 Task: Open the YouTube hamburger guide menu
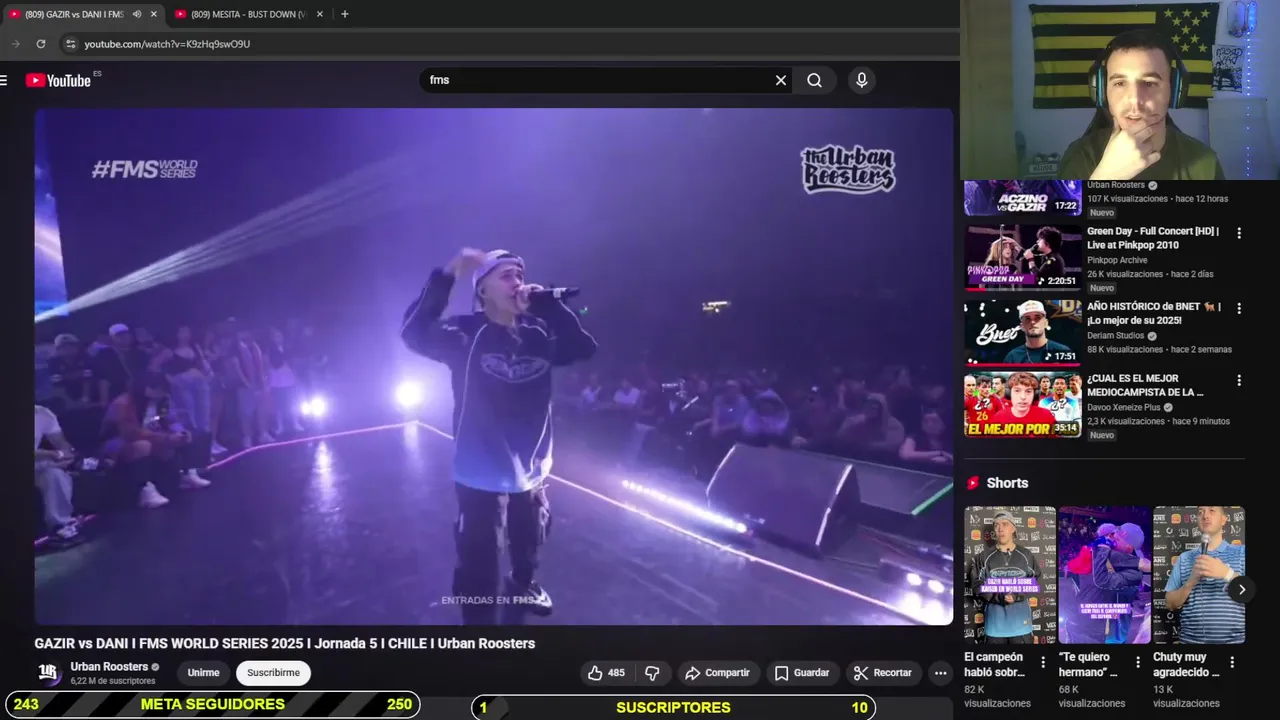4,80
